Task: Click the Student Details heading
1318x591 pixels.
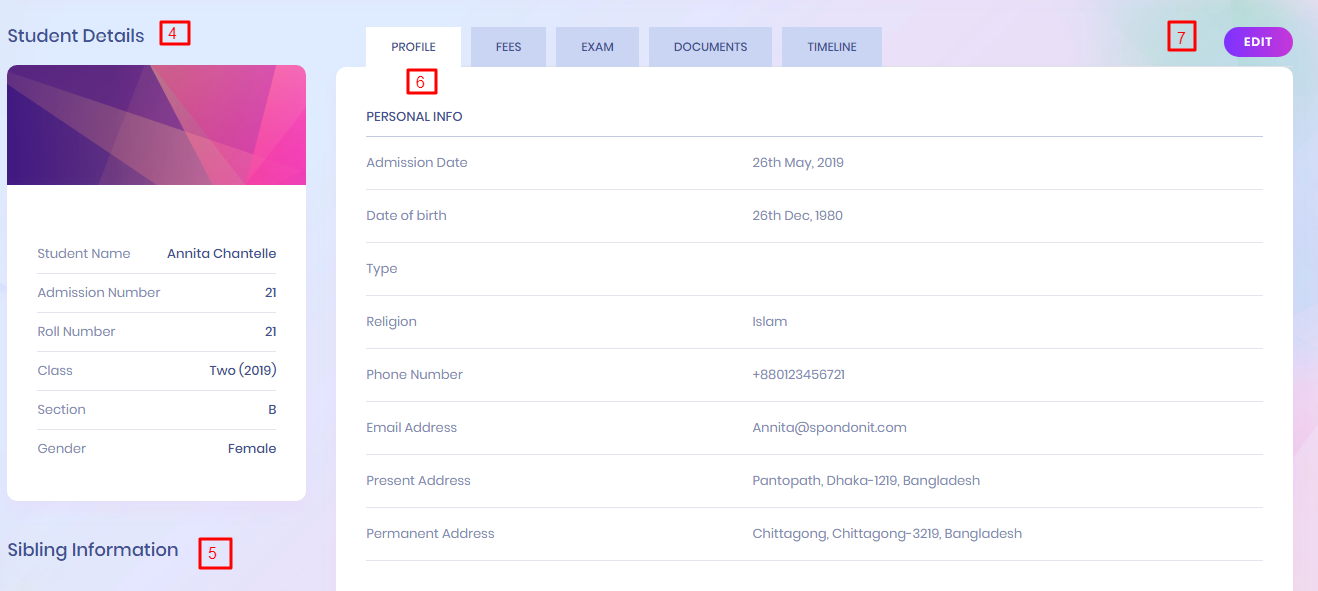Action: click(76, 36)
